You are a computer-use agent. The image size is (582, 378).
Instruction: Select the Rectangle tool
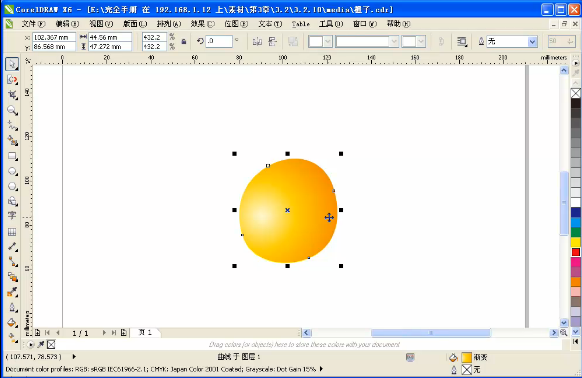(x=12, y=156)
